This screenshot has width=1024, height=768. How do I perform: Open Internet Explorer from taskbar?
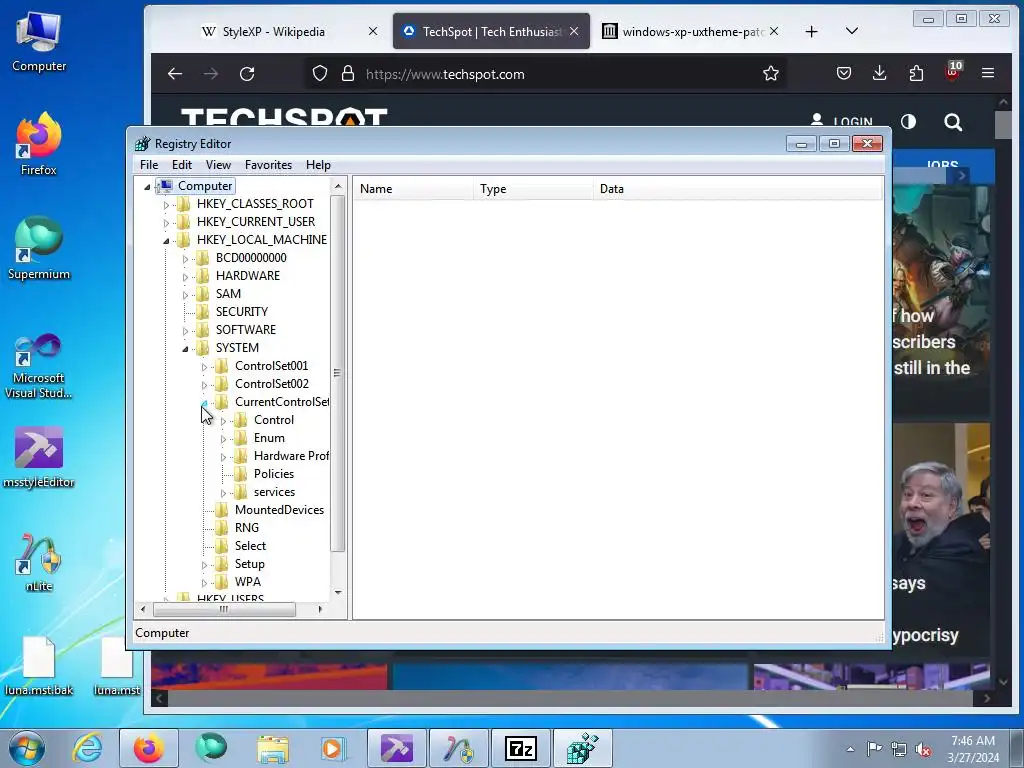click(x=88, y=748)
